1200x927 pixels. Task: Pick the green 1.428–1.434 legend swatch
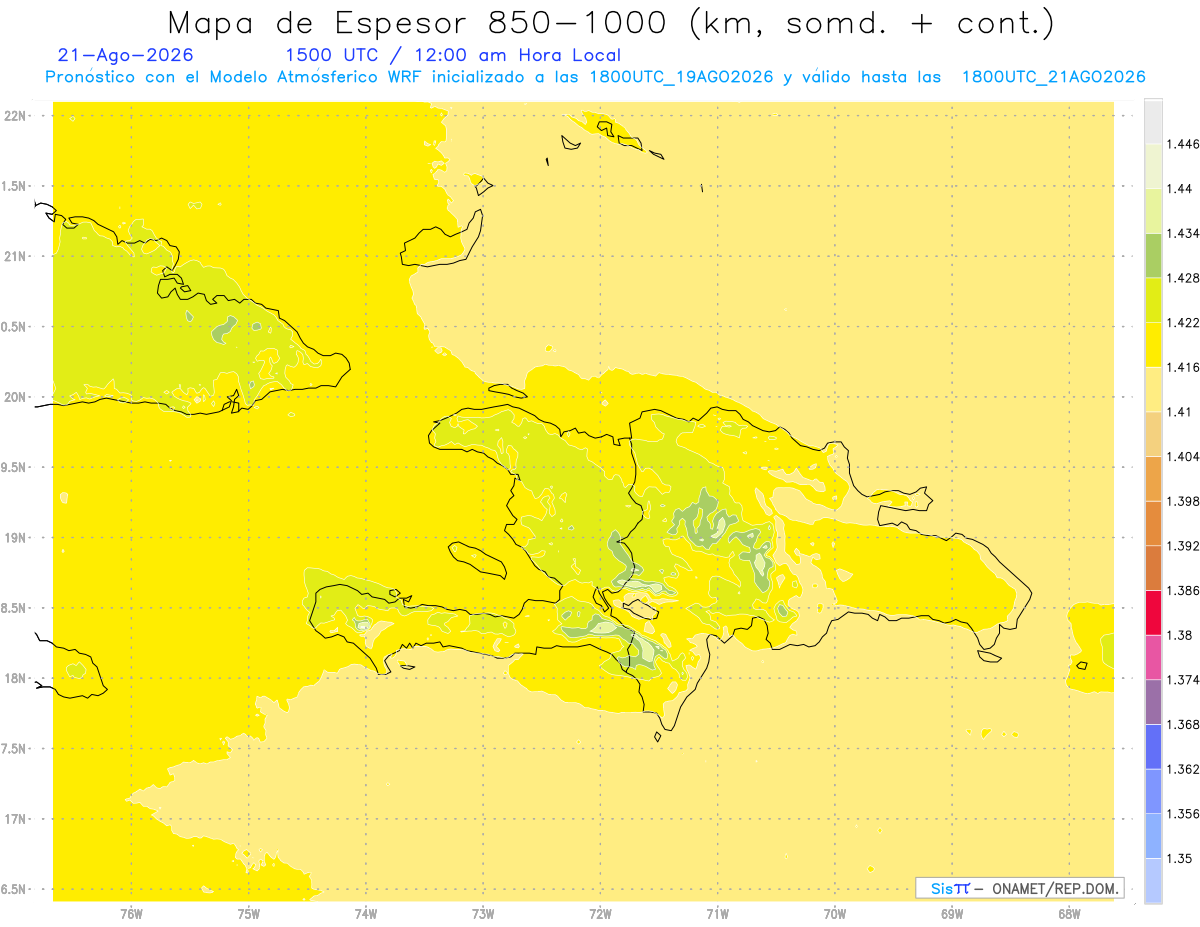point(1153,255)
